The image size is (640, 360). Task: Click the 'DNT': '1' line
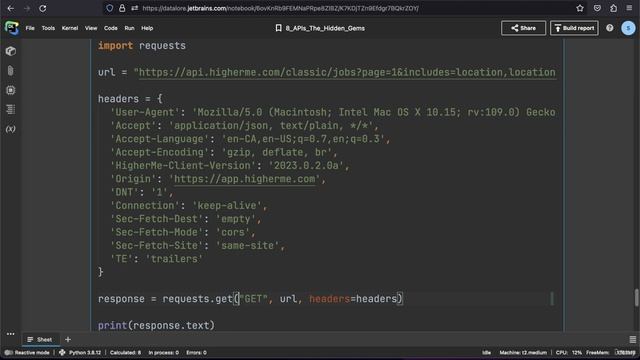[x=142, y=192]
